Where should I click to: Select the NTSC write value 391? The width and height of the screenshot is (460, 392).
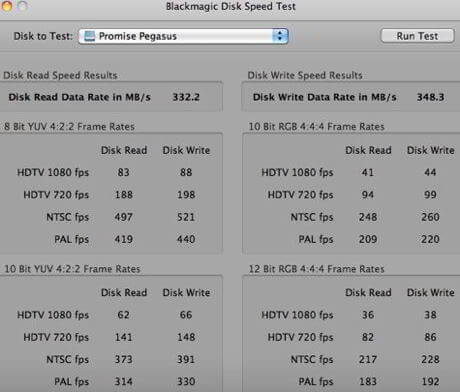click(x=186, y=359)
